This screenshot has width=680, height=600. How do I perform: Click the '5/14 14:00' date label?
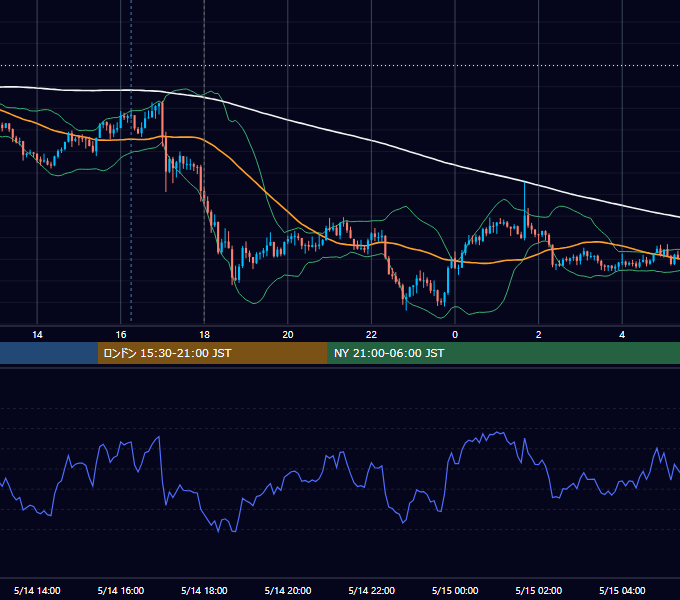coord(37,590)
